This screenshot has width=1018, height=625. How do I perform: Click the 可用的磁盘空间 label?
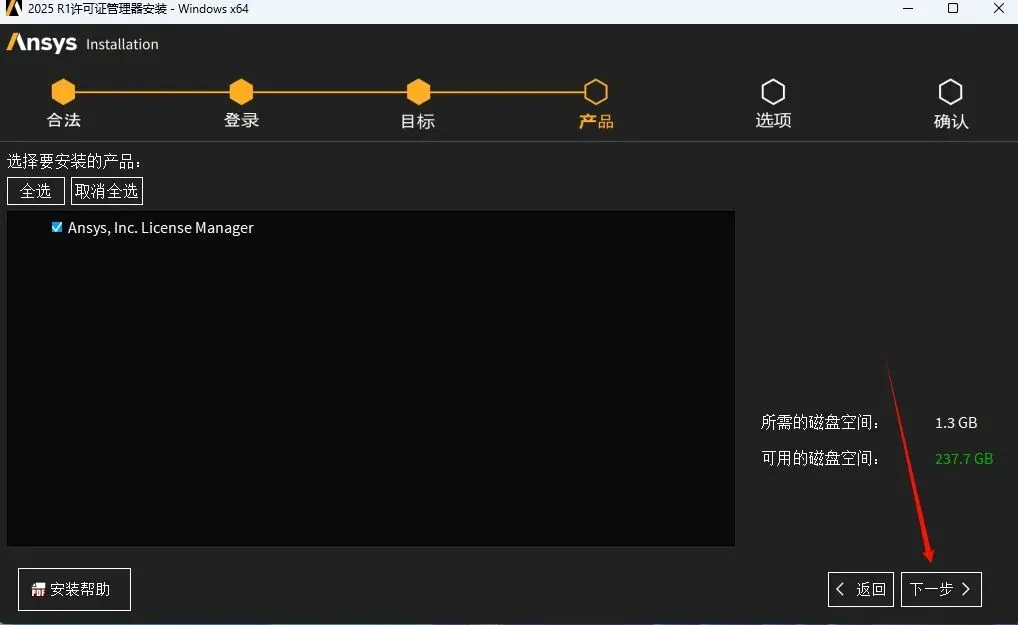pyautogui.click(x=820, y=458)
